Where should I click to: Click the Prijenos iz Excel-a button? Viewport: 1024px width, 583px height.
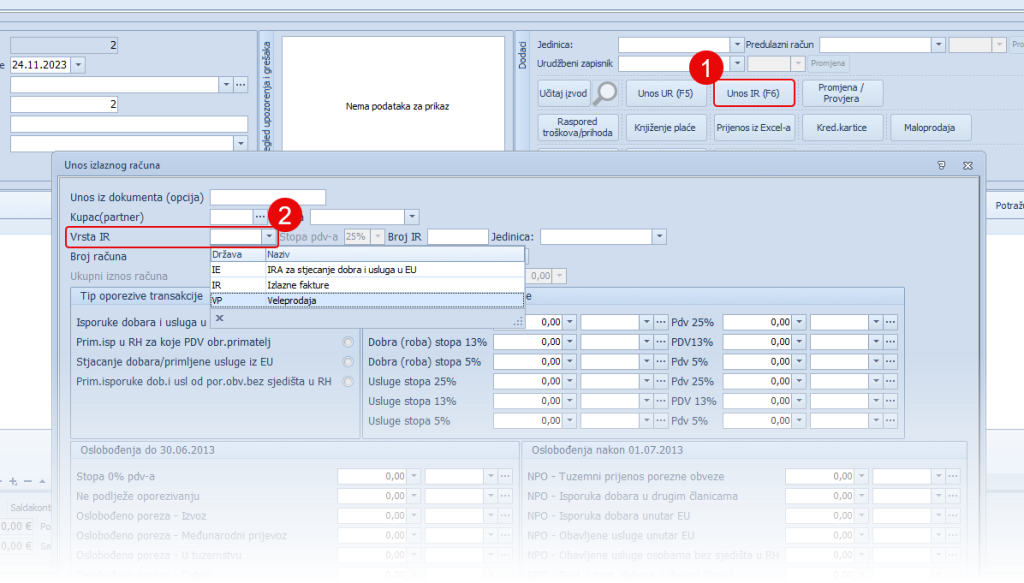click(x=754, y=128)
